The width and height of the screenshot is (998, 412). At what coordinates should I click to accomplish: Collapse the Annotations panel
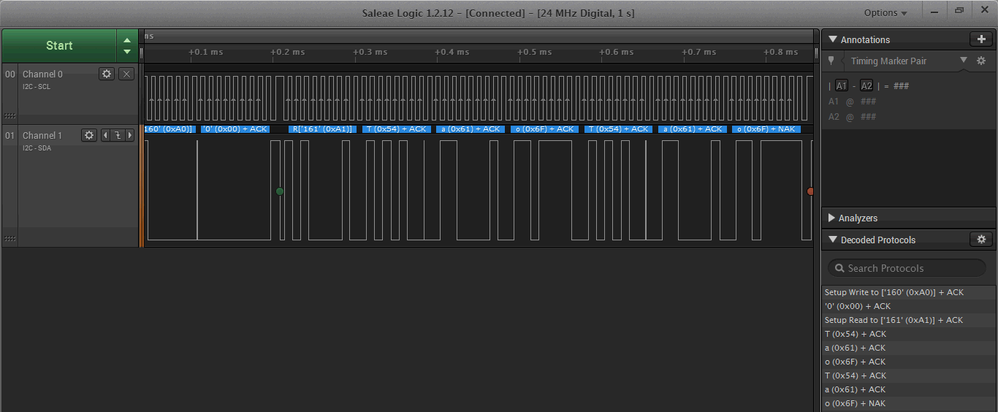point(833,39)
